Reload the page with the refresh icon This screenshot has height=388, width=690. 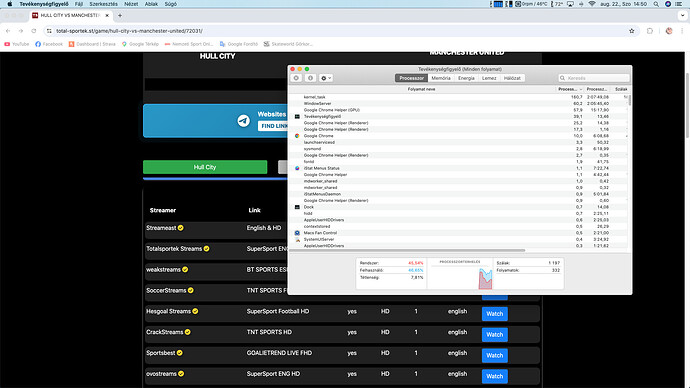tap(34, 31)
